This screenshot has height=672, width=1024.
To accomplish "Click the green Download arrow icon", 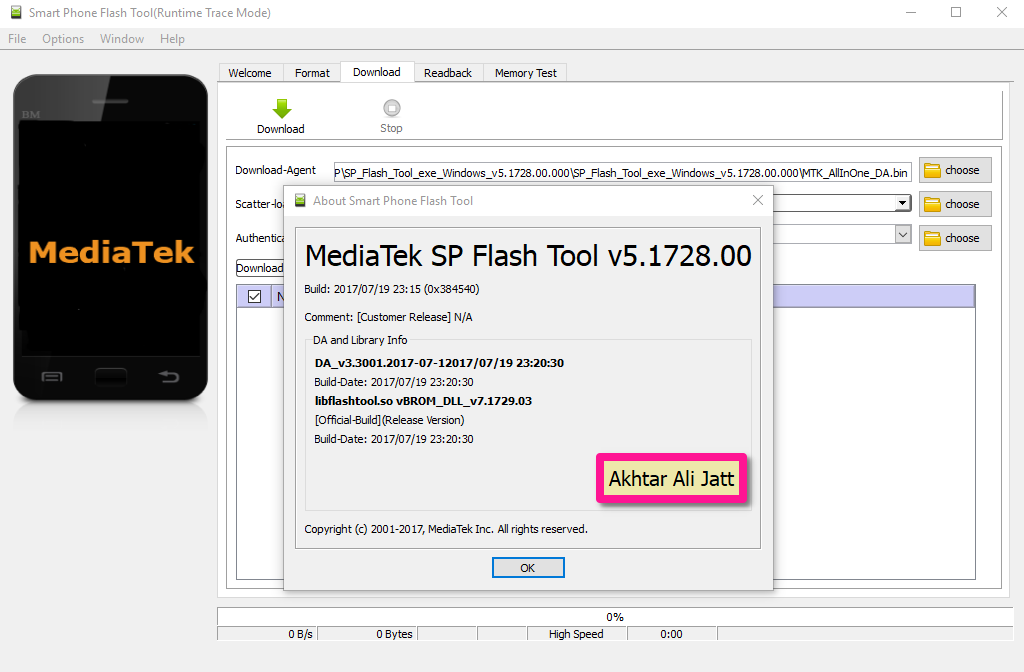I will [x=281, y=108].
